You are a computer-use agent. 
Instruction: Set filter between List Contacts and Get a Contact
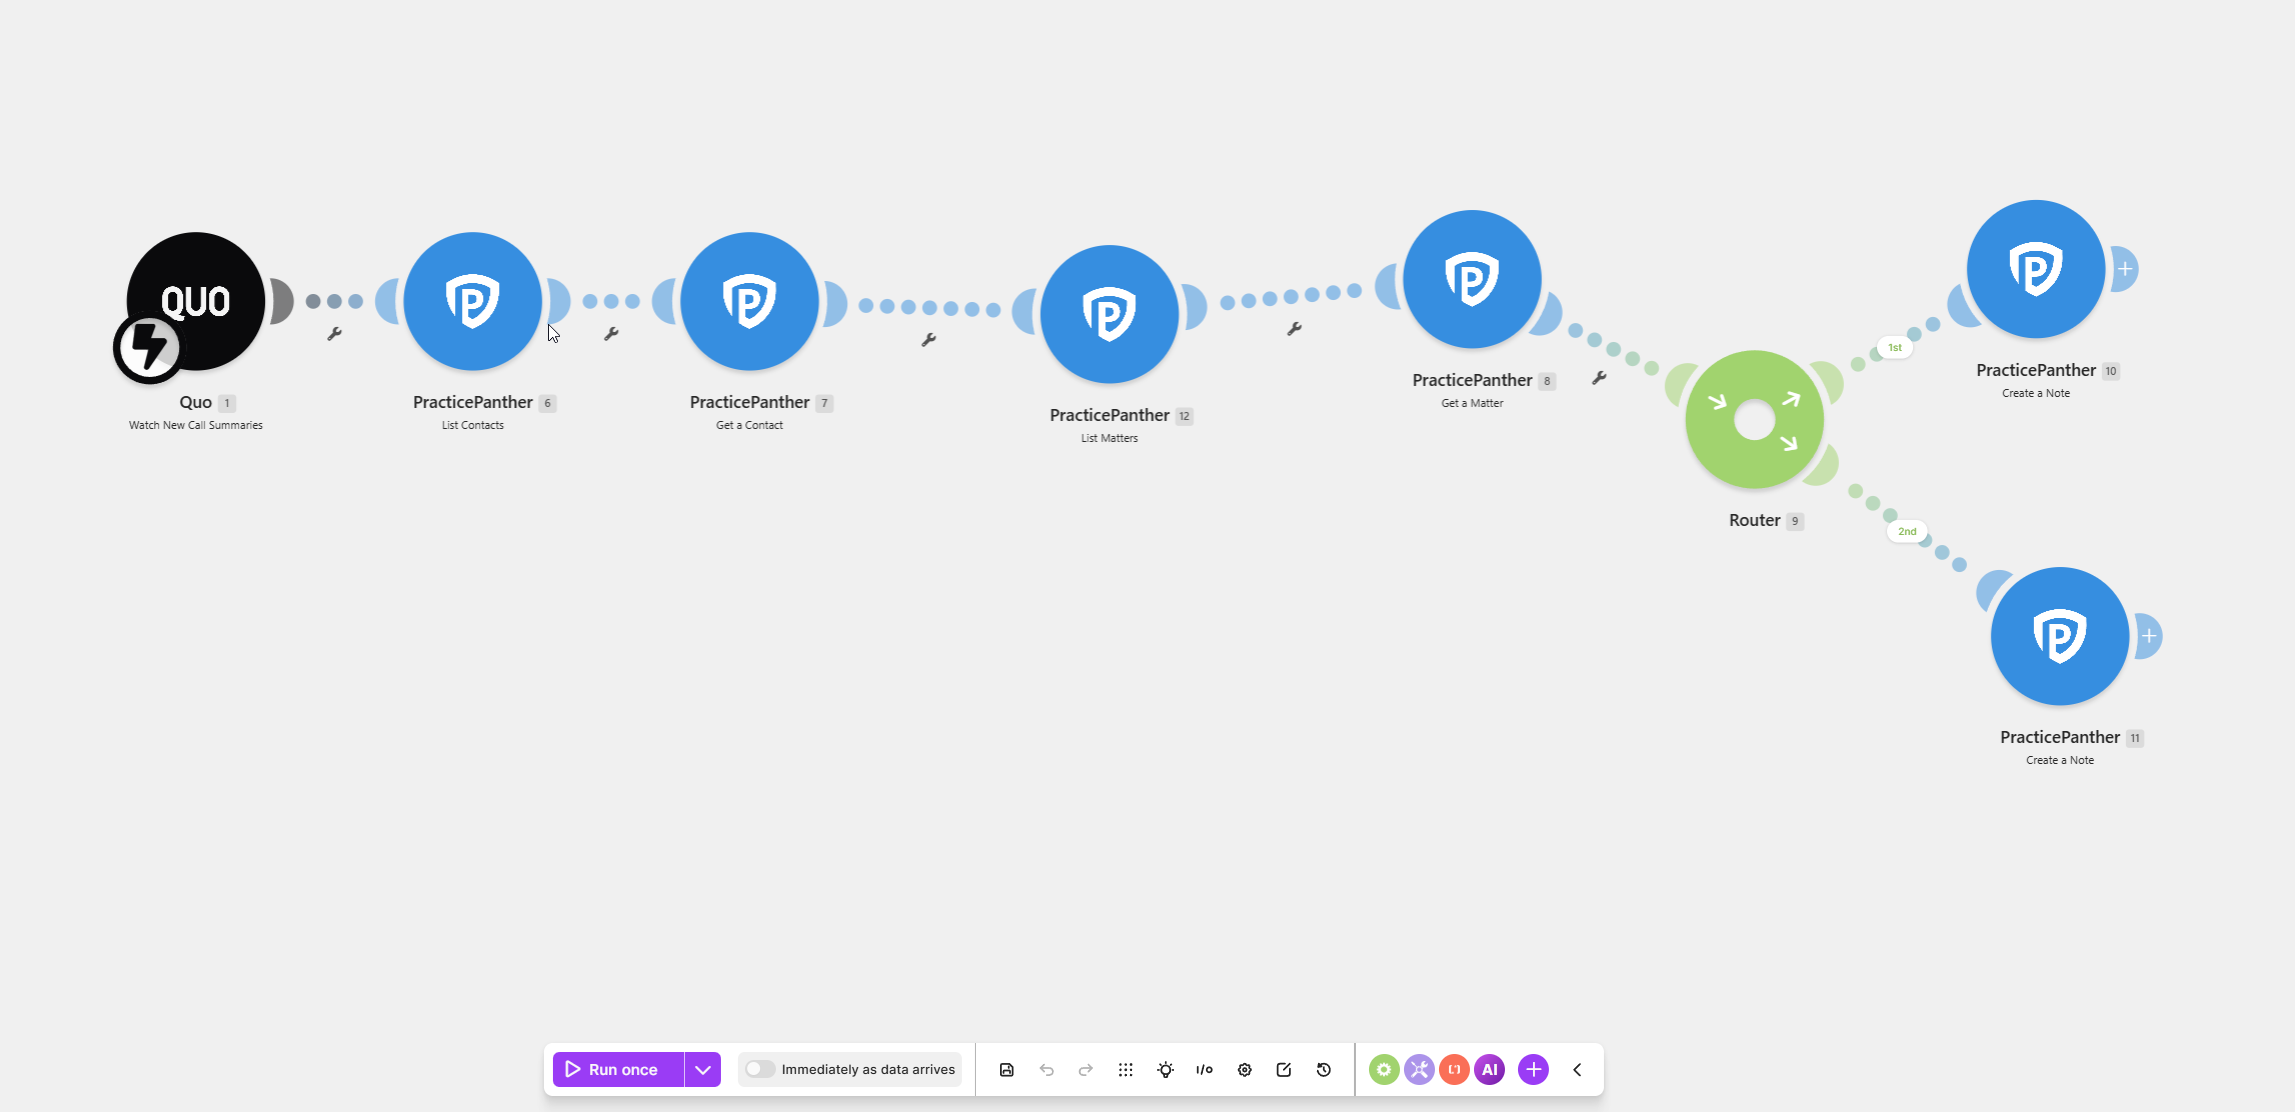pyautogui.click(x=611, y=333)
